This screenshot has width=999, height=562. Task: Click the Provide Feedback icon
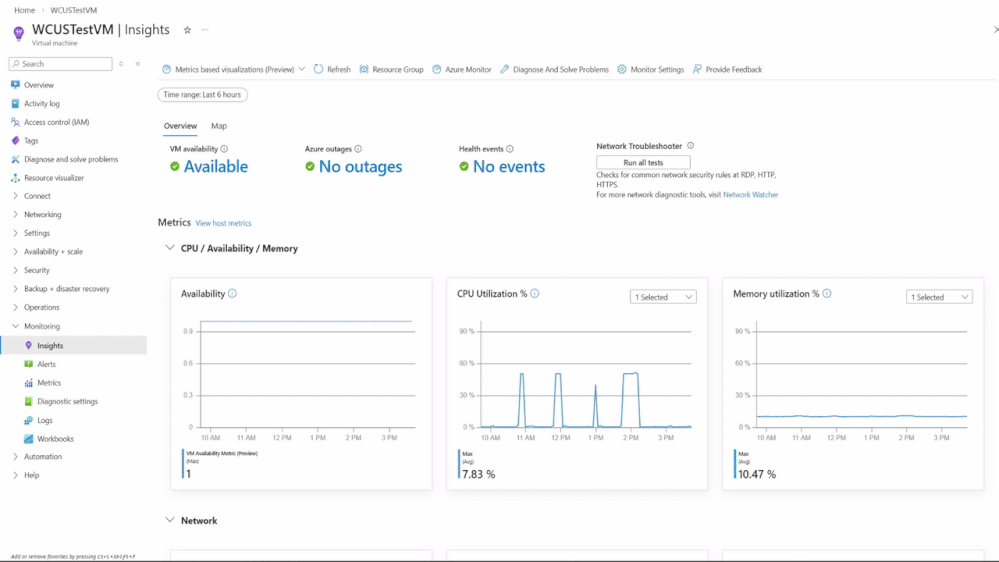[697, 69]
